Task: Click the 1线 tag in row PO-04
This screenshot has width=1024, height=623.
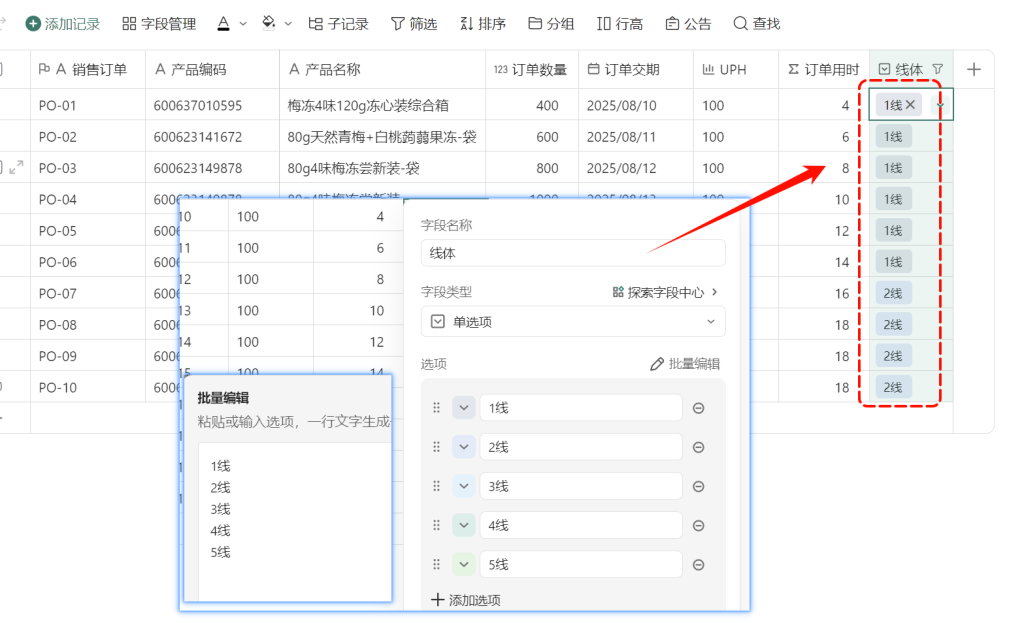Action: point(893,199)
